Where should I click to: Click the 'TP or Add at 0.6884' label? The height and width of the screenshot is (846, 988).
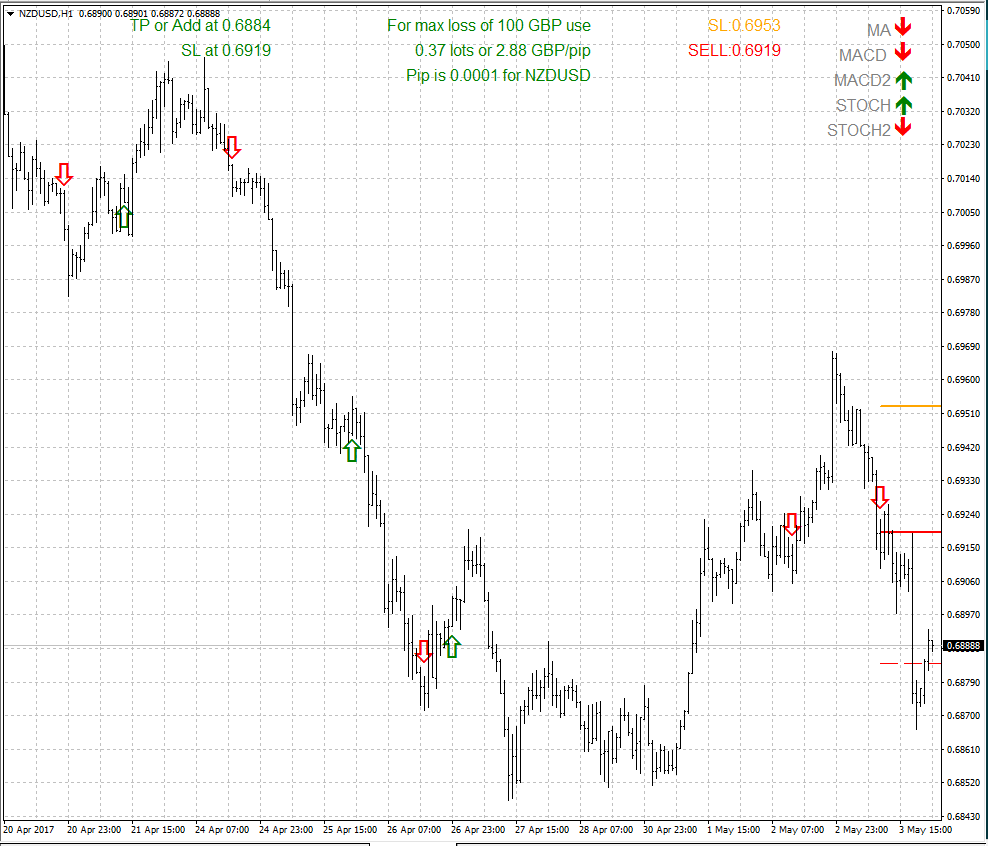pos(200,25)
